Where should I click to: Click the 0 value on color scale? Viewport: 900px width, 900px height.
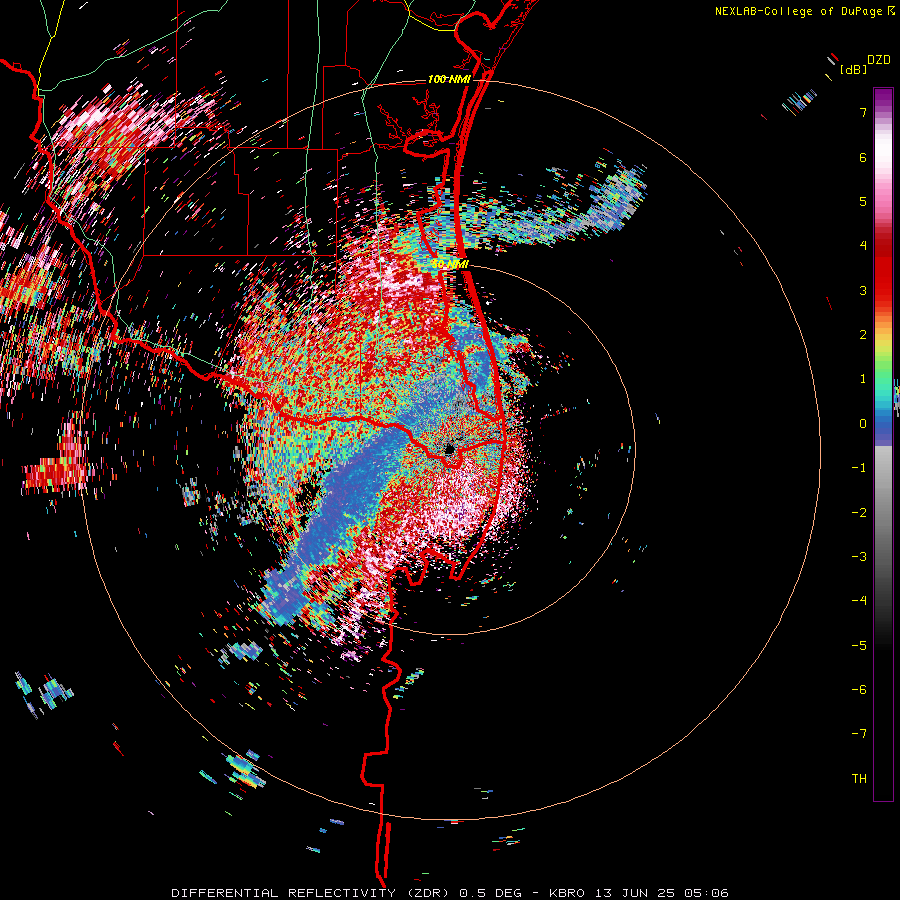(863, 424)
